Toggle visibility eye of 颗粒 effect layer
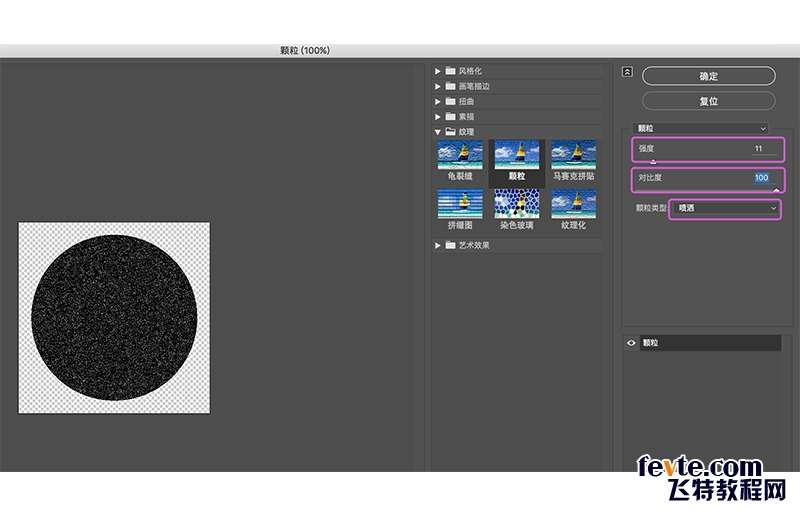This screenshot has height=515, width=800. coord(631,343)
